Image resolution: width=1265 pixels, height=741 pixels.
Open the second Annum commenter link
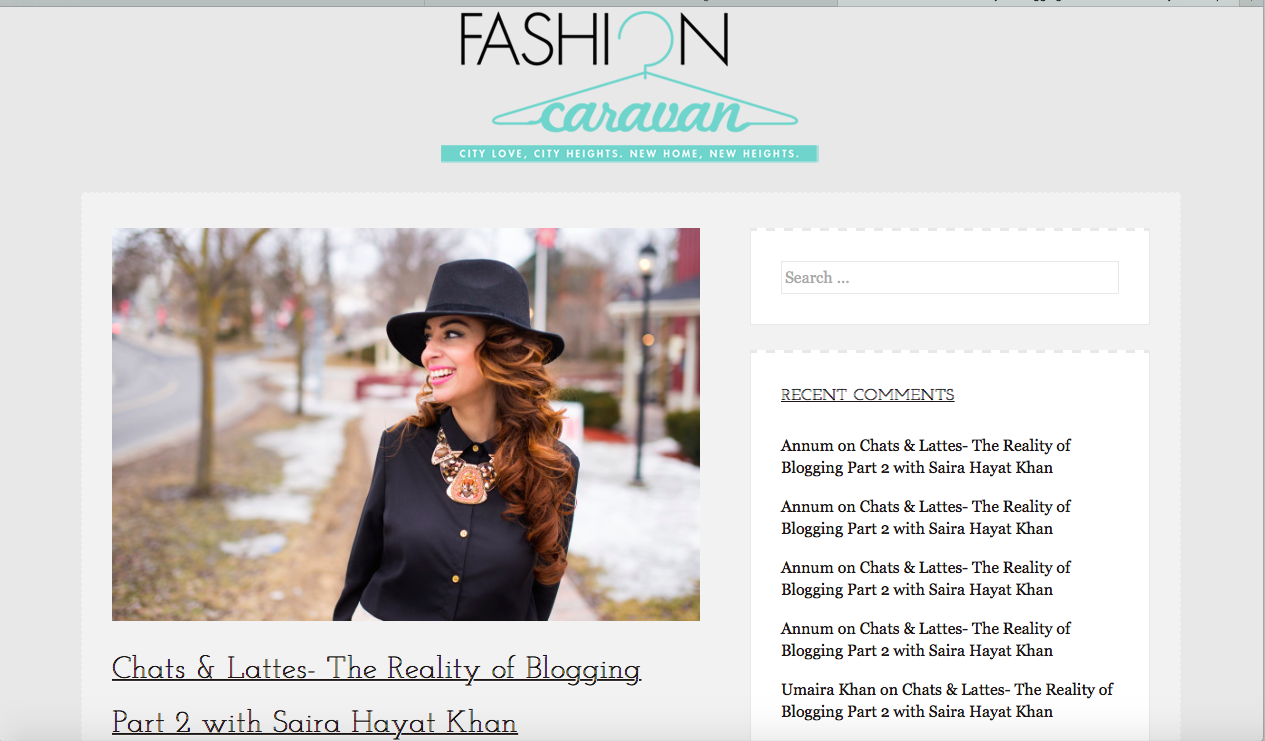point(807,507)
